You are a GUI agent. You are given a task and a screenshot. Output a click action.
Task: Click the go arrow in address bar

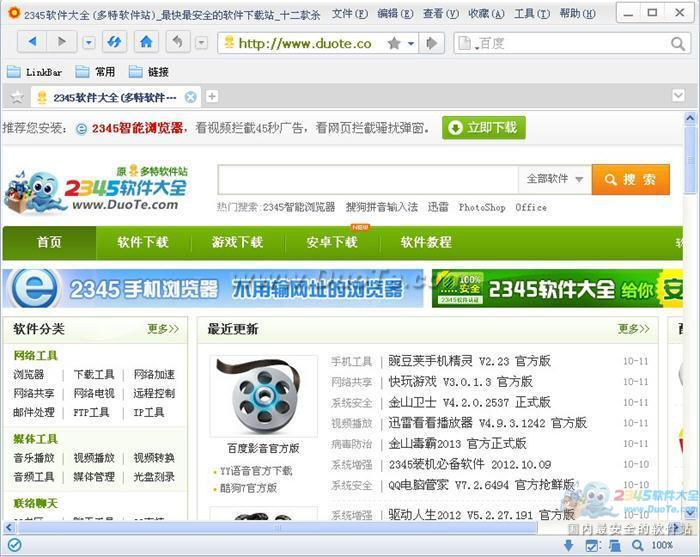click(x=431, y=43)
